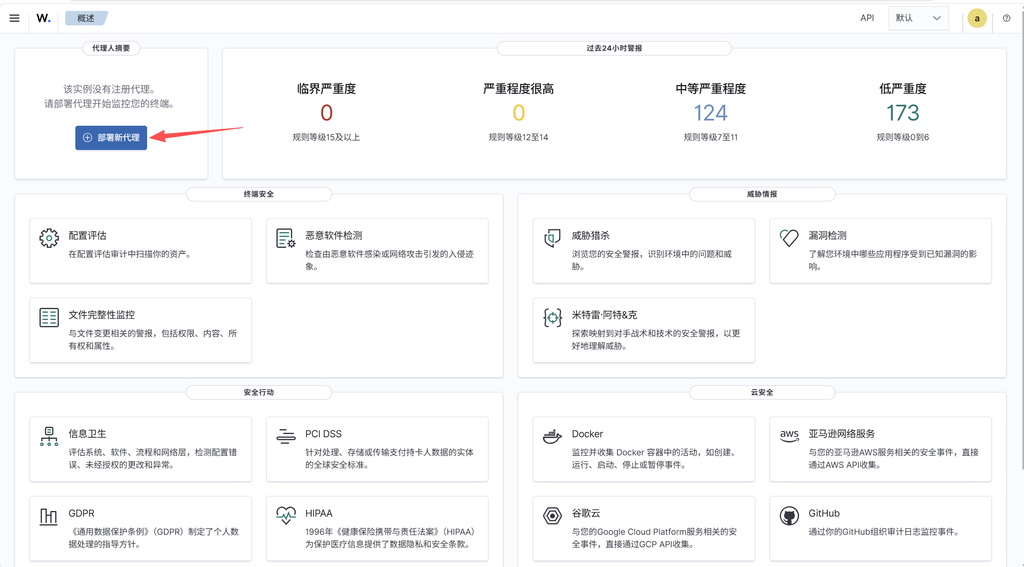Viewport: 1024px width, 567px height.
Task: Open the 恶意软件检测 document icon card
Action: 377,251
